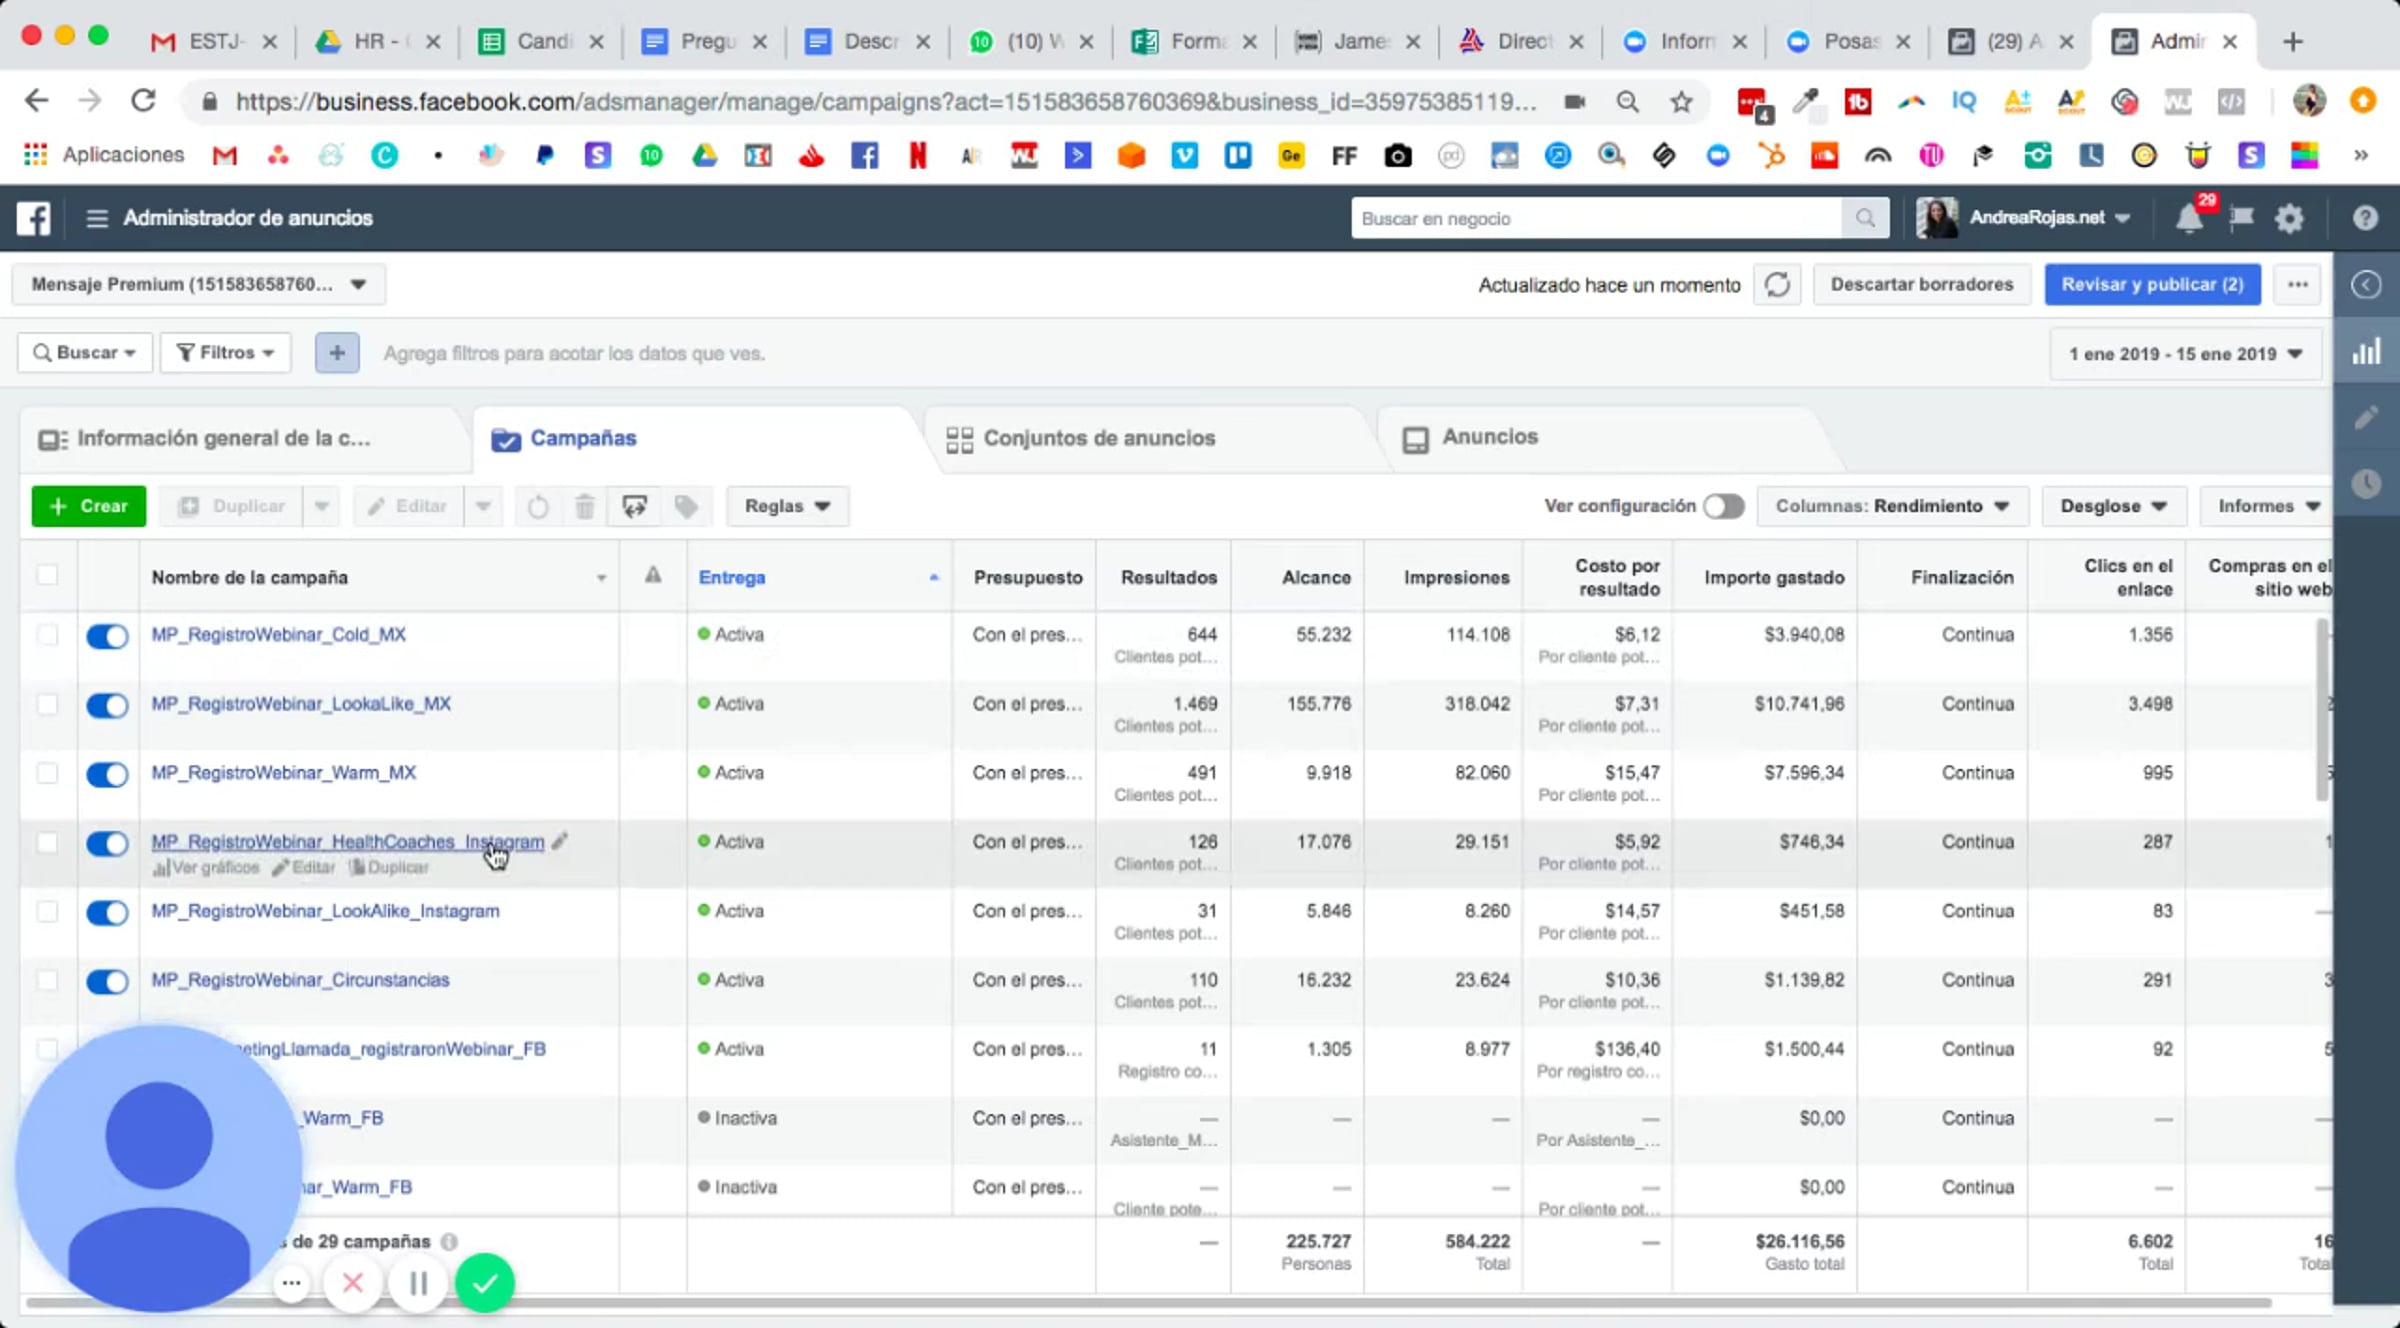
Task: Open the Columnas: Rendimiento dropdown
Action: point(1892,506)
